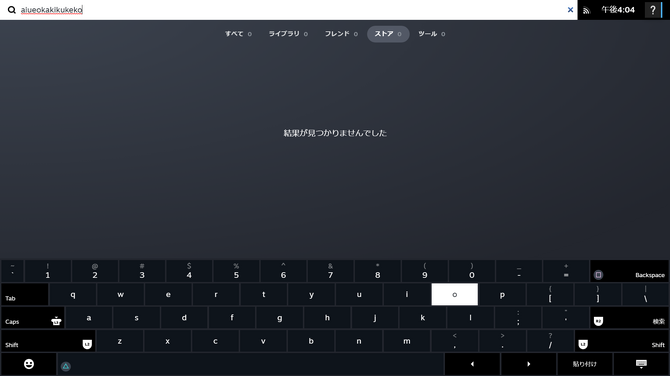Screen dimensions: 670x376
Task: Tap the left bracket key
Action: click(550, 294)
